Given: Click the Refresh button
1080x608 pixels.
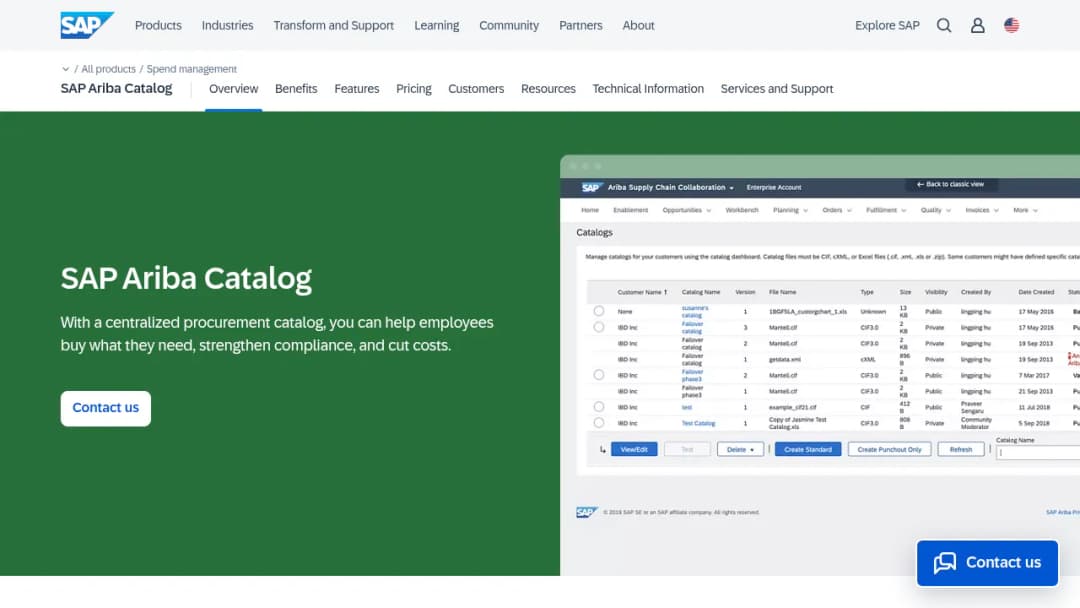Looking at the screenshot, I should click(x=960, y=450).
